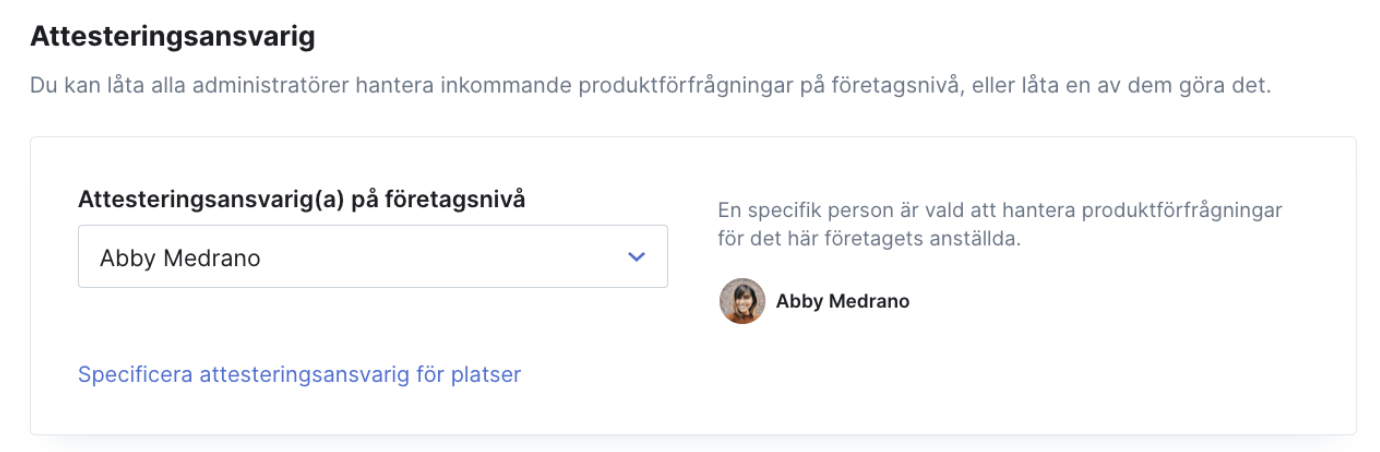Open Specificera attesteringsansvarig för platser link
This screenshot has width=1380, height=452.
(299, 375)
